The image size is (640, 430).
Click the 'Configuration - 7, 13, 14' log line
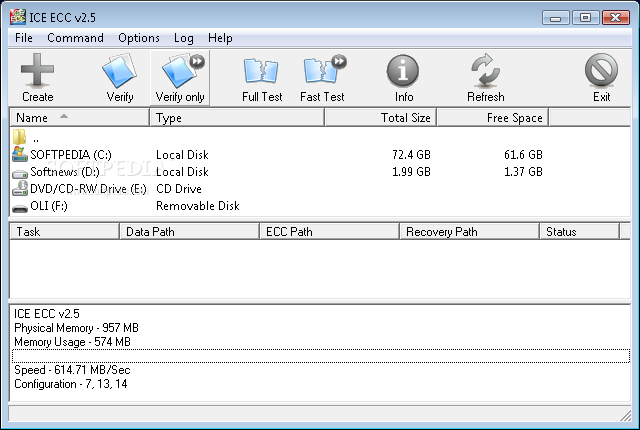(x=71, y=384)
